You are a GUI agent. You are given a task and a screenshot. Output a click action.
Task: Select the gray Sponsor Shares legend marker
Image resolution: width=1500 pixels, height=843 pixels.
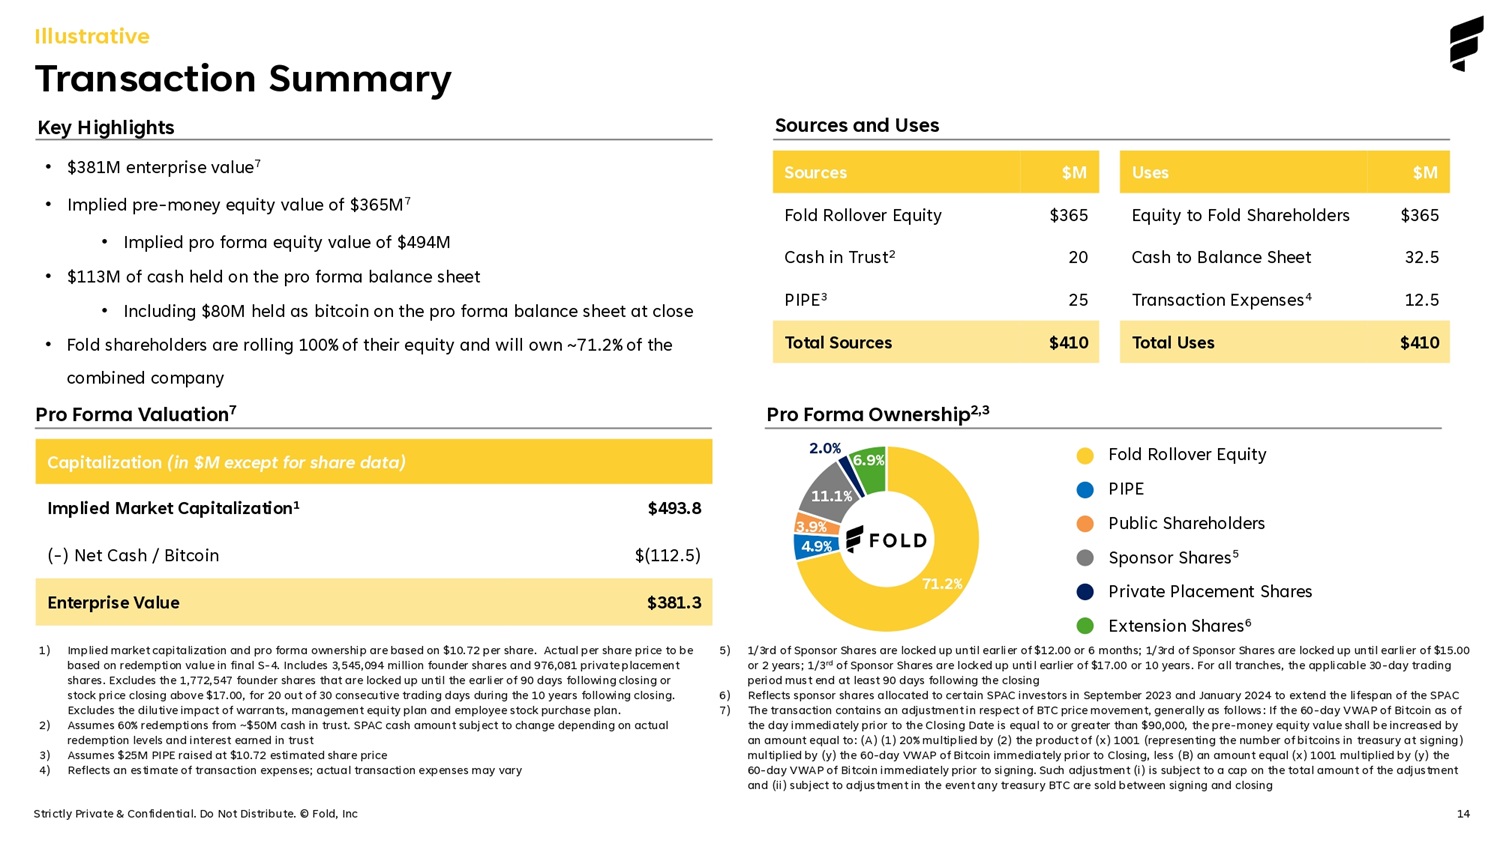pos(1085,558)
